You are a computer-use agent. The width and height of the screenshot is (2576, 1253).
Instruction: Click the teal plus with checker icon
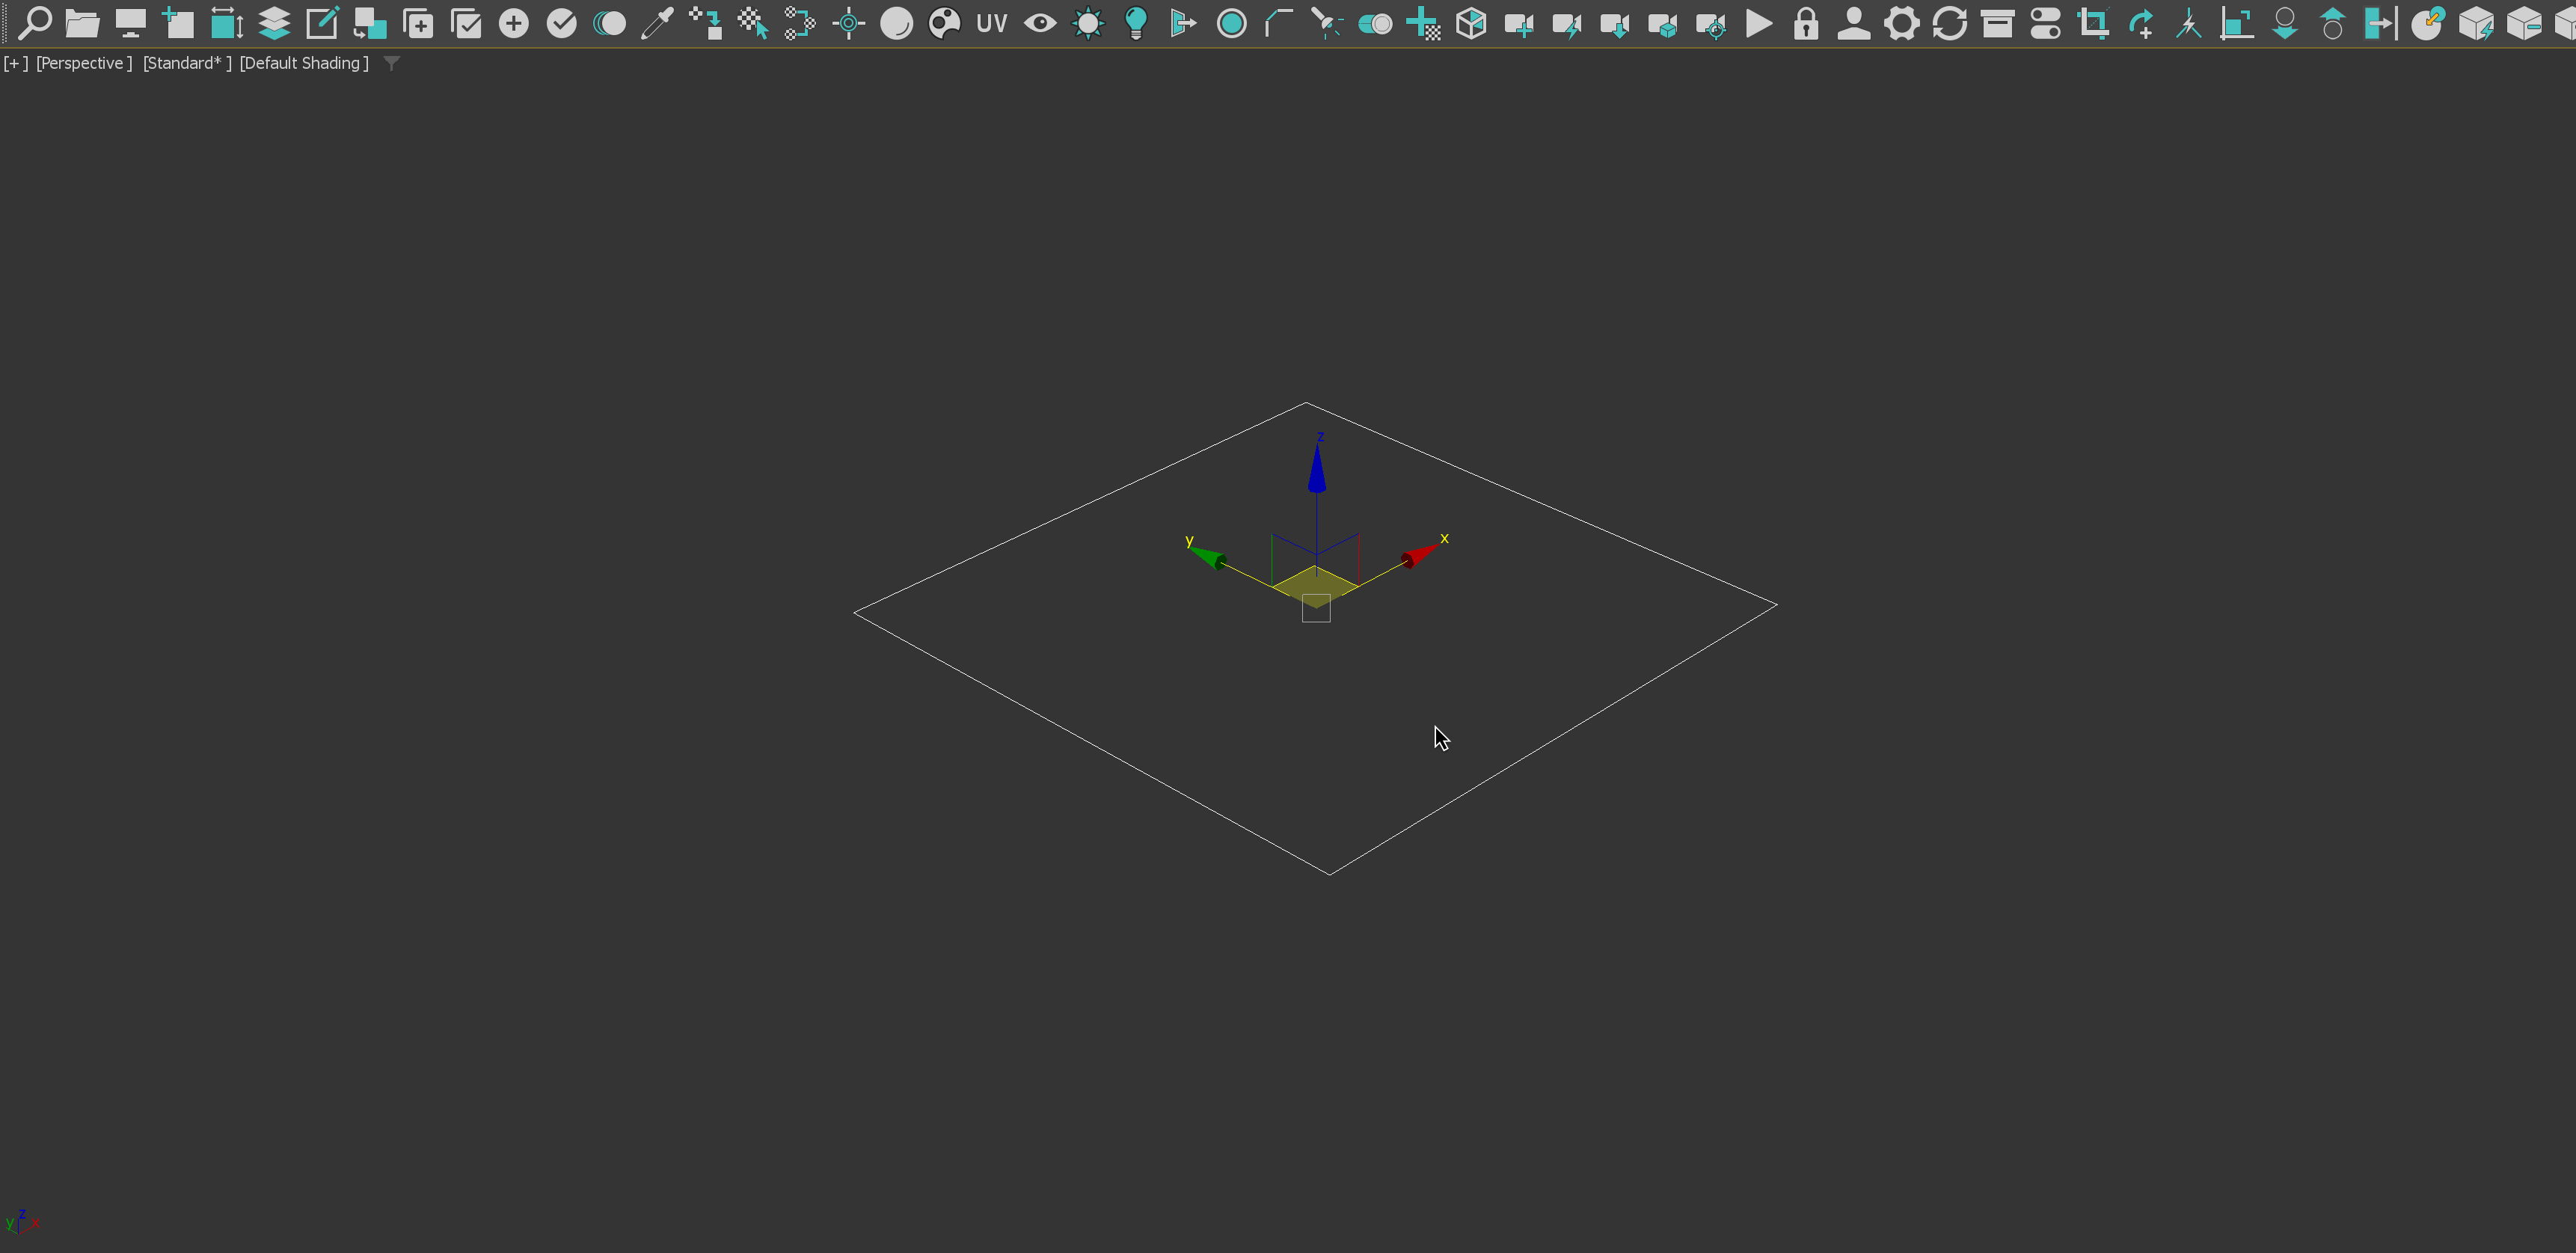coord(1423,22)
